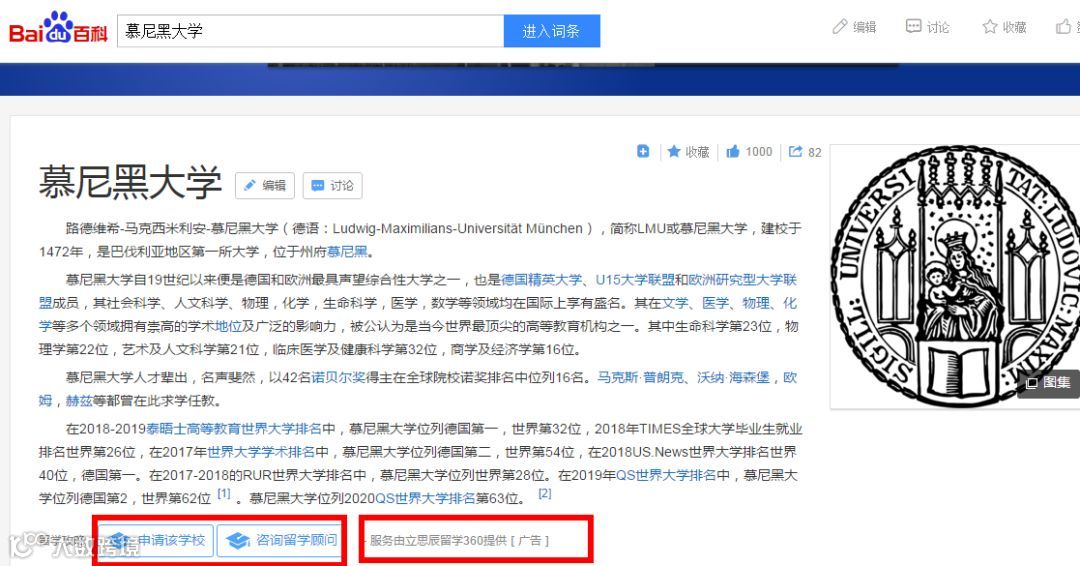Open the 图集 gallery overlay

pyautogui.click(x=1048, y=382)
